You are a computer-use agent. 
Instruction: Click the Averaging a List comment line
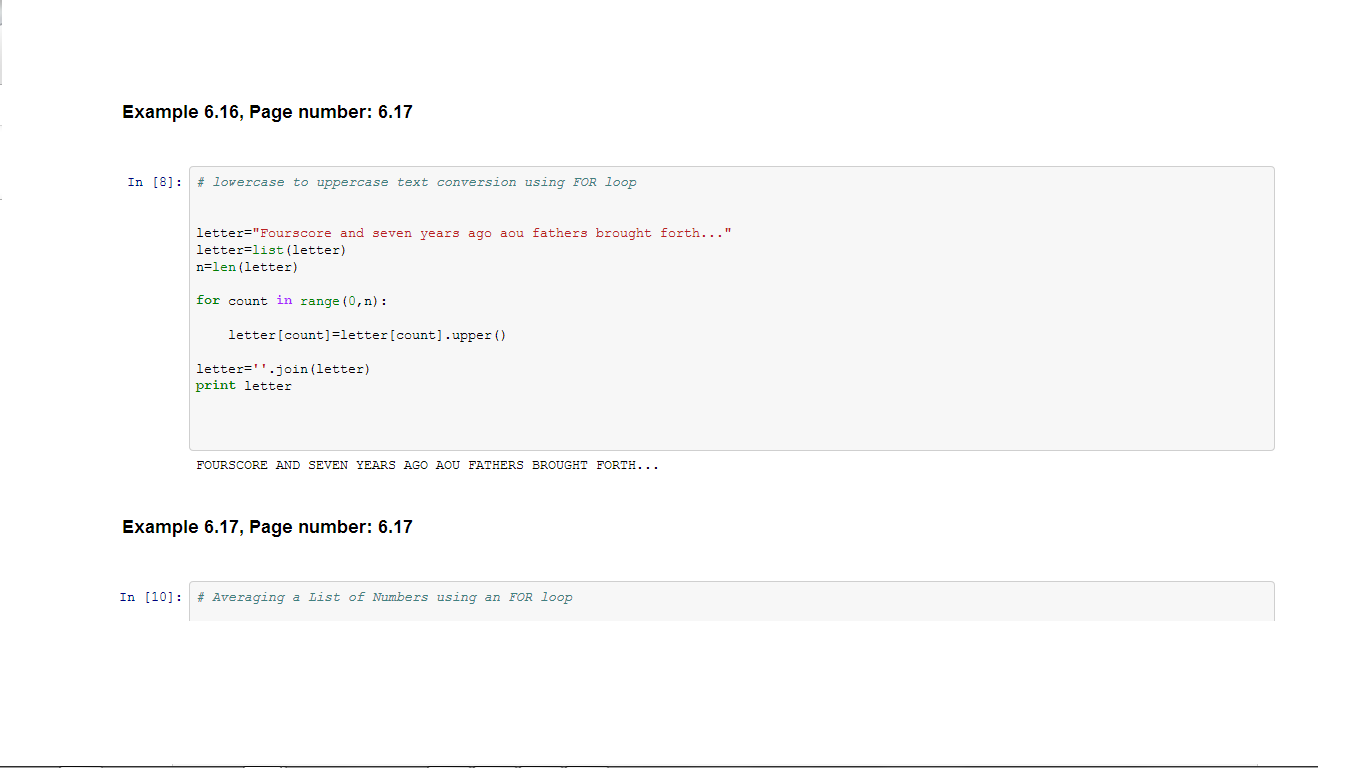pos(385,597)
